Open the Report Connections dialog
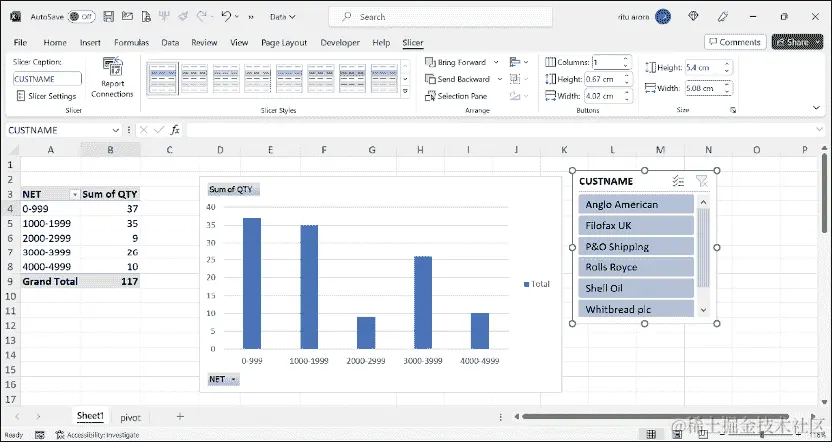Image resolution: width=832 pixels, height=442 pixels. pos(112,78)
